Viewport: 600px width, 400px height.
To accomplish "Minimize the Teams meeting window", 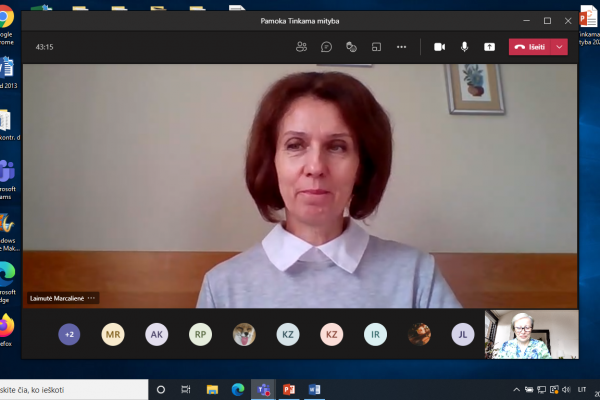I will (527, 21).
